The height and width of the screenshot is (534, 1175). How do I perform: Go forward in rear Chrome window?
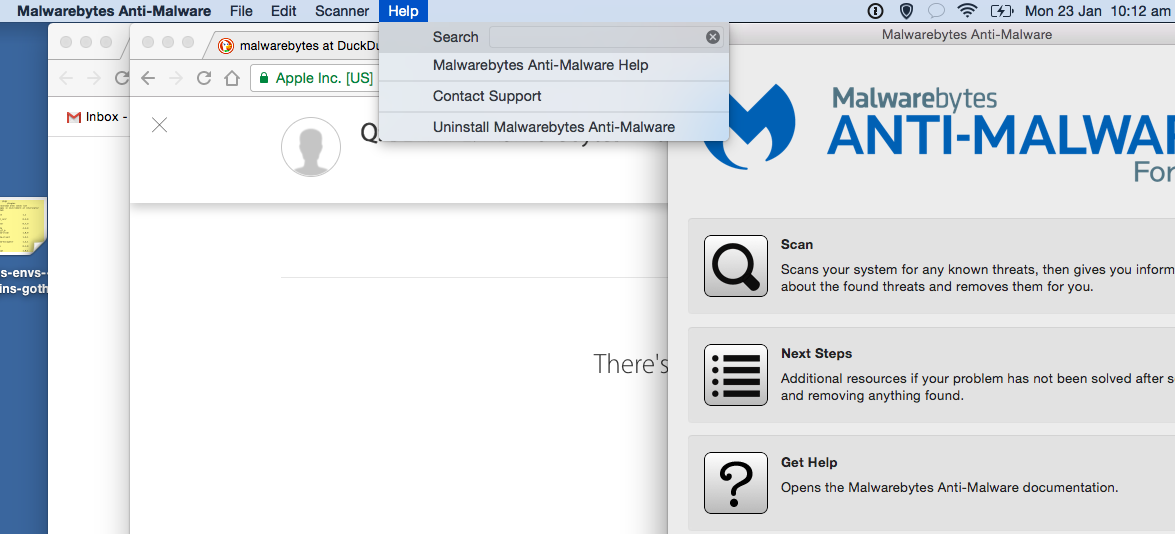click(94, 78)
